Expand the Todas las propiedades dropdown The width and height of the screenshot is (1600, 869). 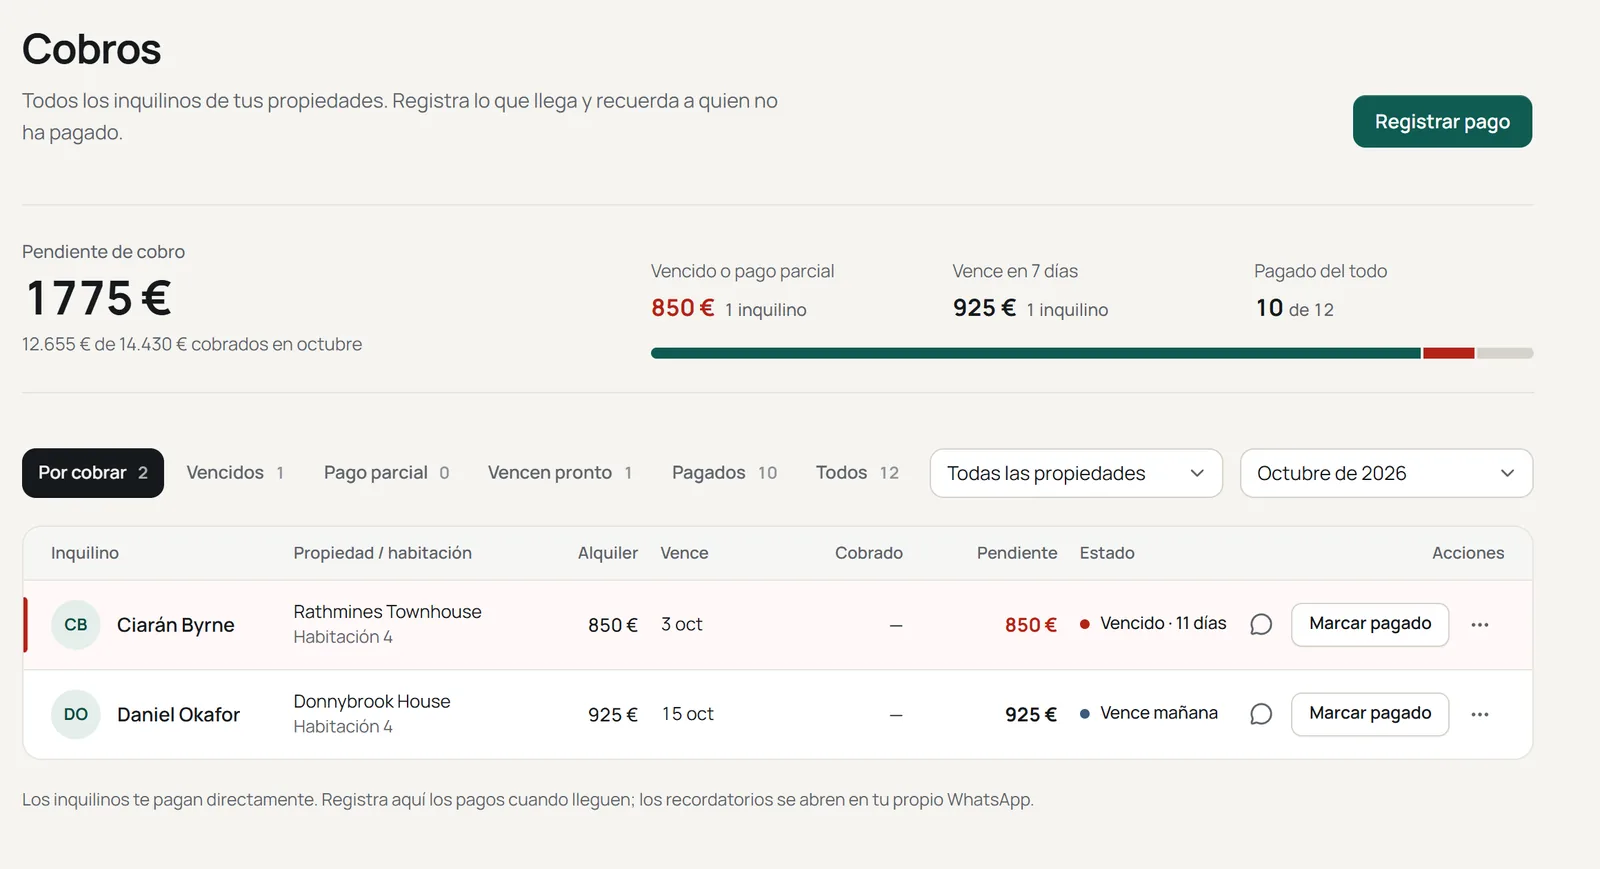[x=1076, y=473]
